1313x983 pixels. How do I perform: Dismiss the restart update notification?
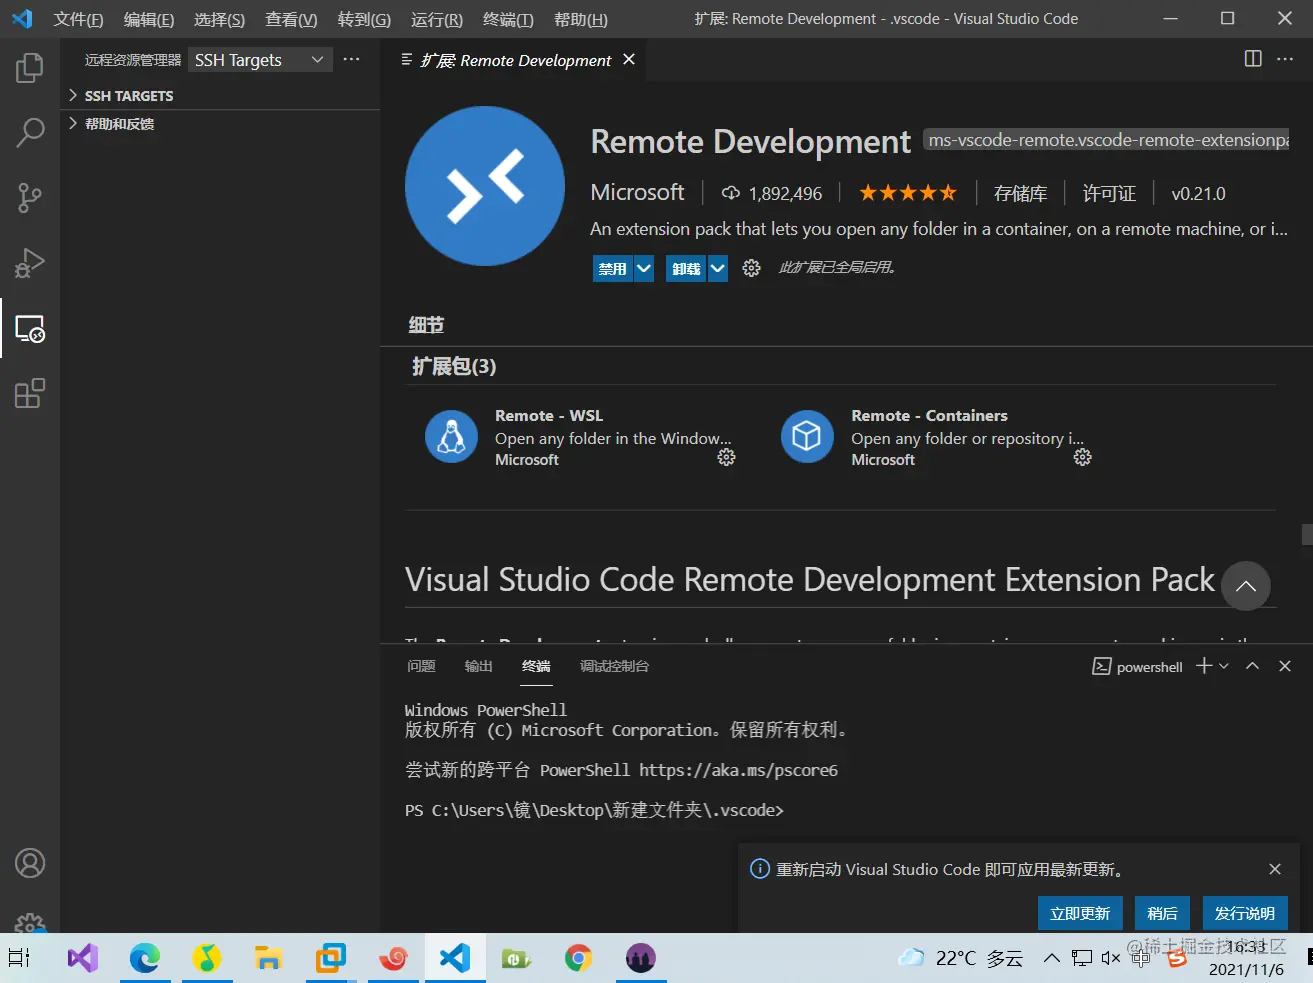pos(1275,869)
